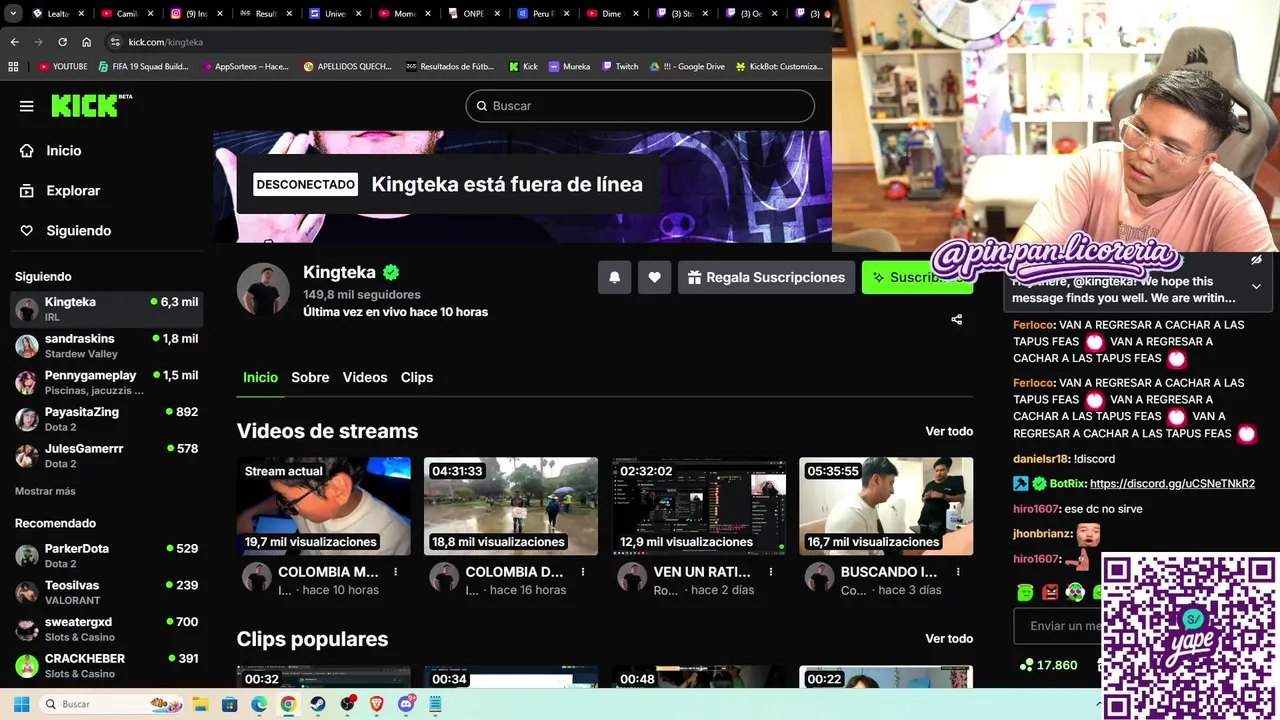Open Pennygameplay channel from the sidebar

tap(106, 383)
